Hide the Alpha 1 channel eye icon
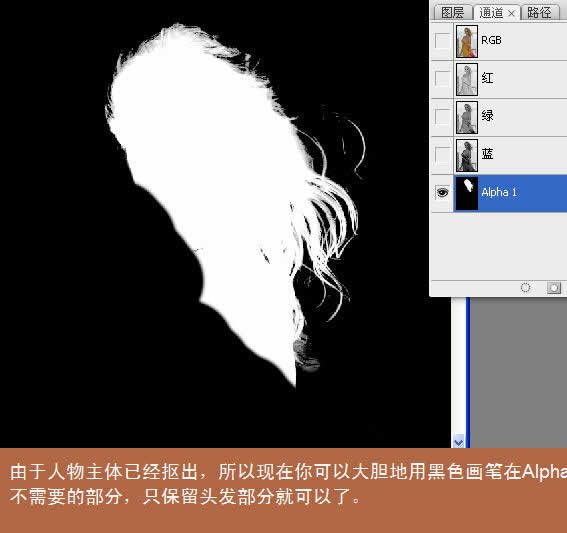The width and height of the screenshot is (567, 533). click(442, 192)
